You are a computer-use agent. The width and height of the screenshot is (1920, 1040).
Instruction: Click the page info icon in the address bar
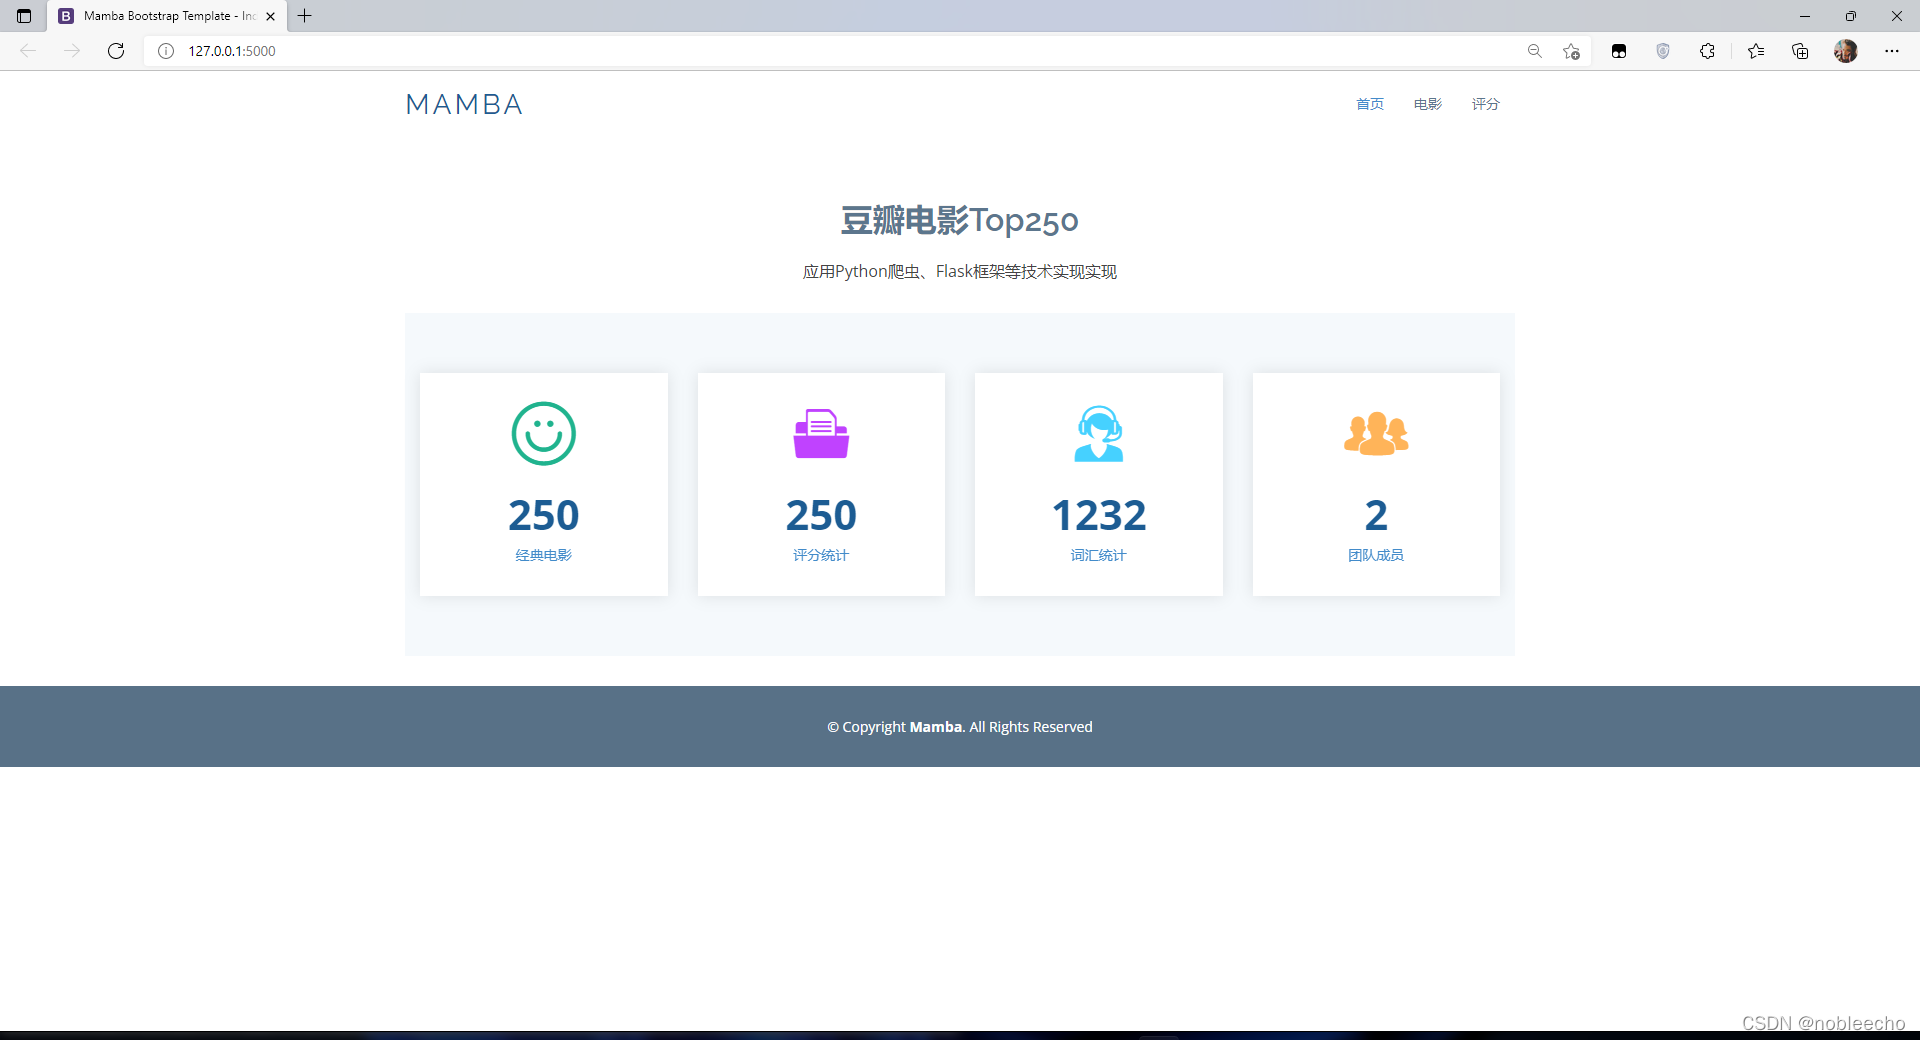click(166, 51)
